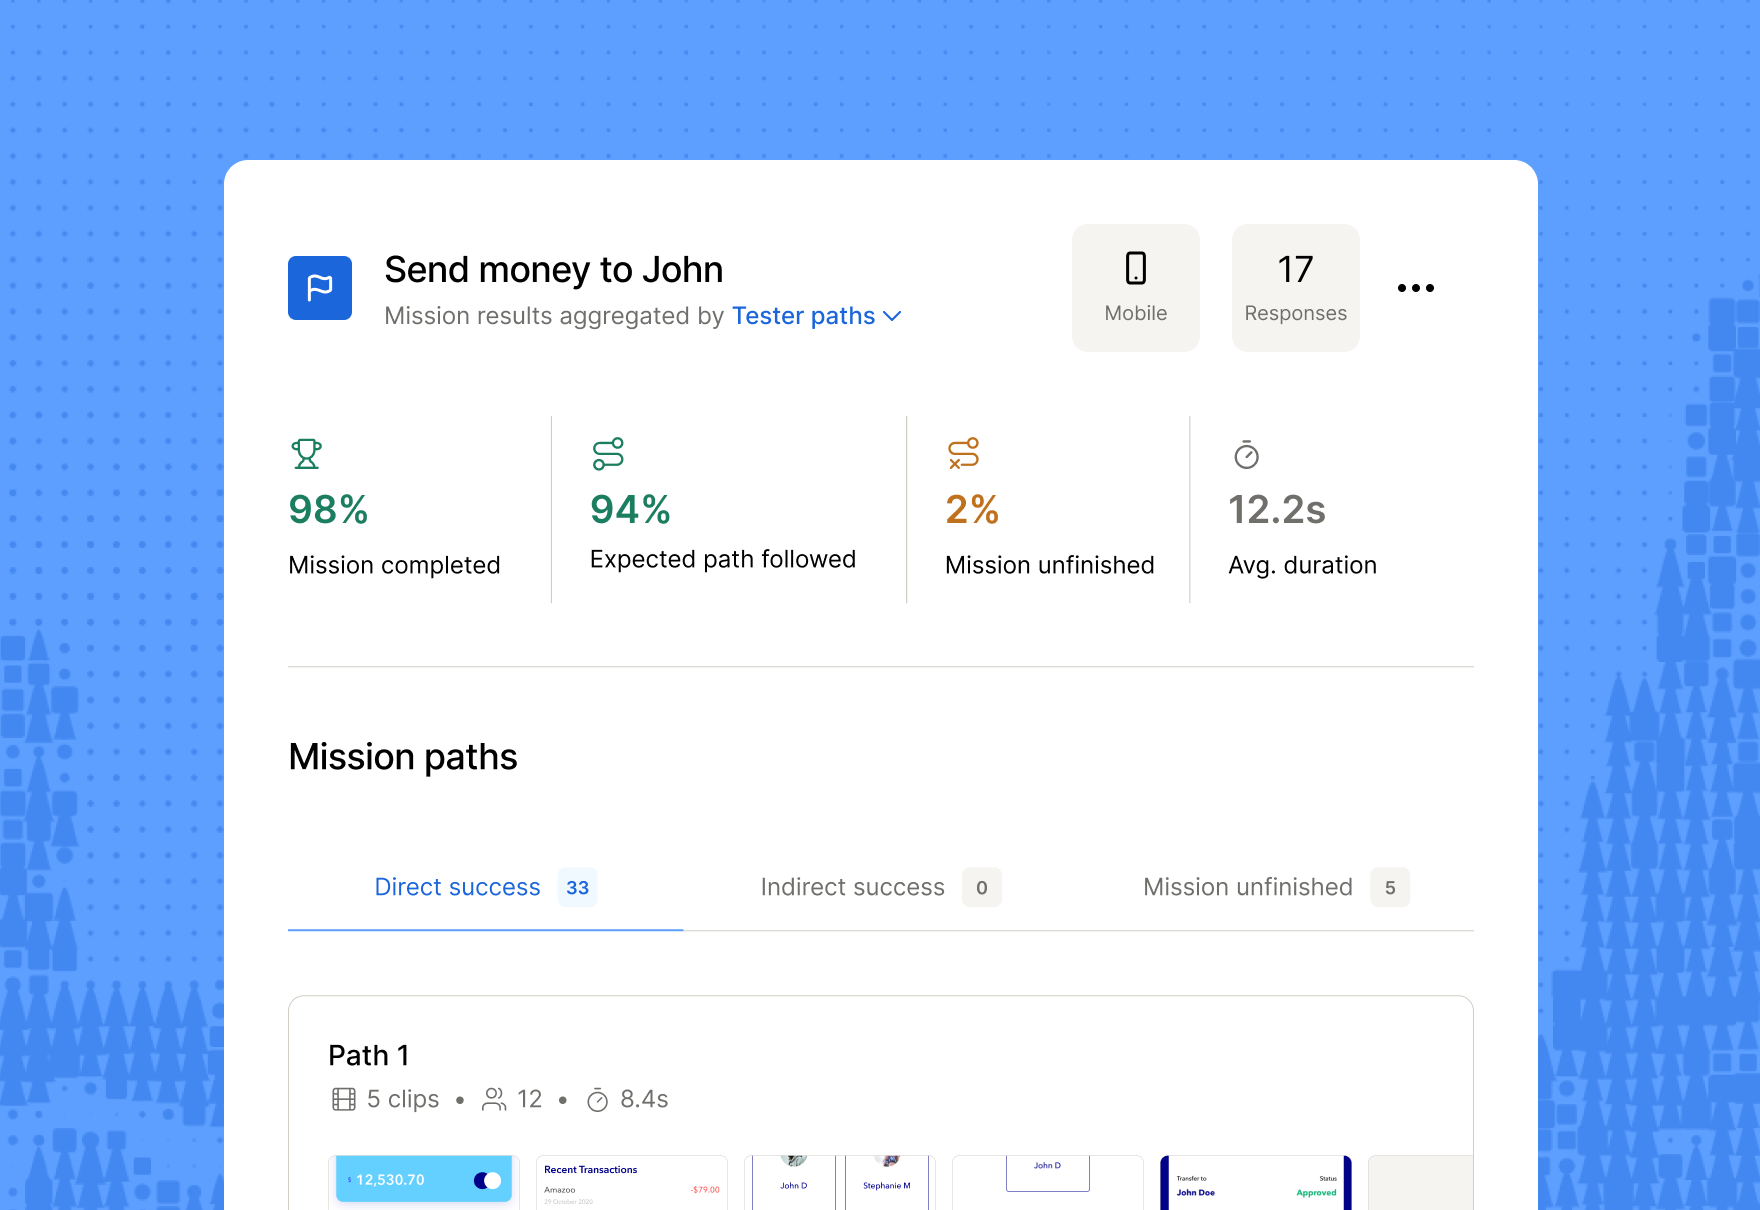Click the 2% mission unfinished value
Viewport: 1760px width, 1210px height.
click(x=972, y=510)
